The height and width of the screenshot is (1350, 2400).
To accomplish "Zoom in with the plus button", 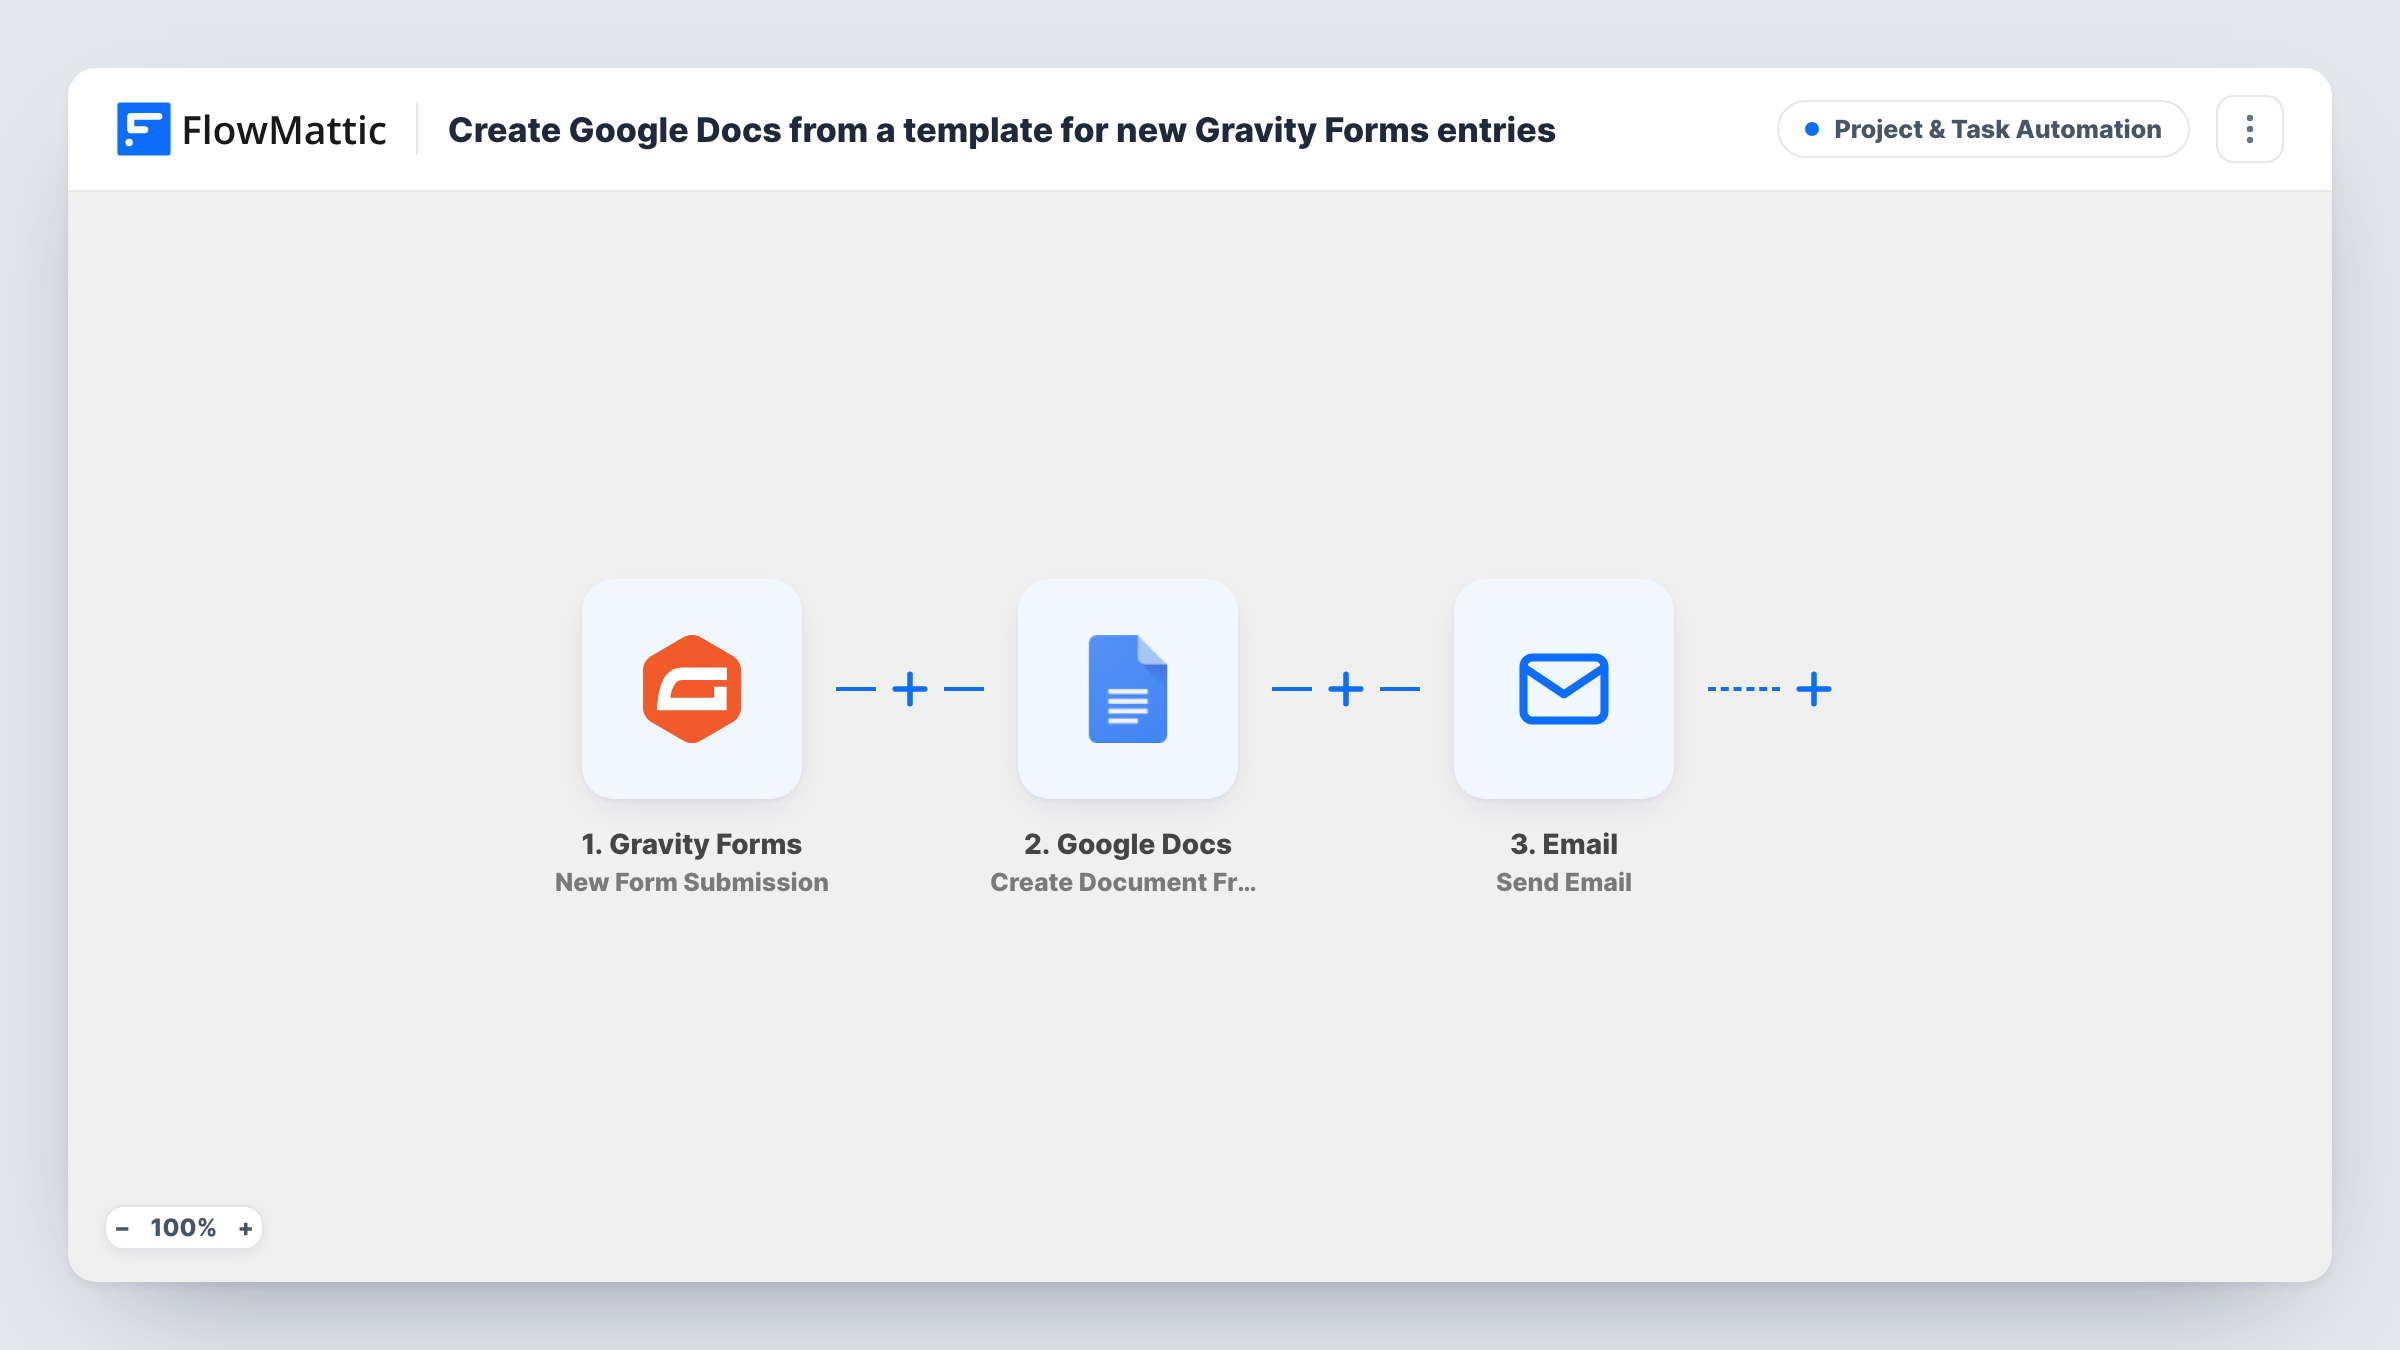I will [x=245, y=1228].
